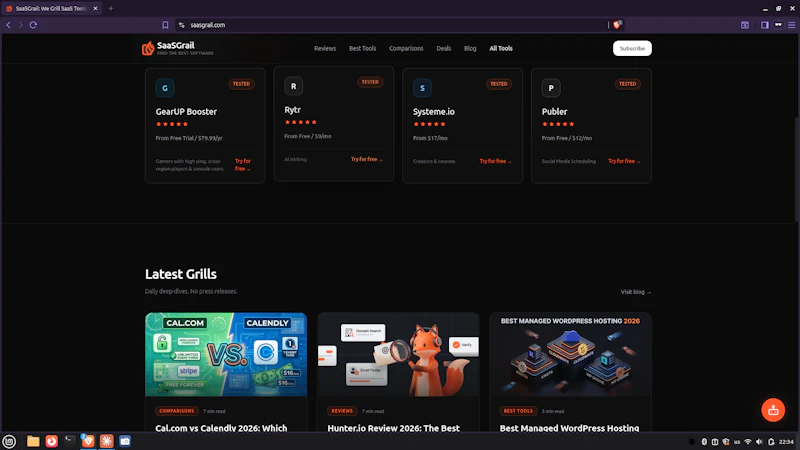This screenshot has width=800, height=450.
Task: Click the REVIEWS category badge
Action: pos(342,411)
